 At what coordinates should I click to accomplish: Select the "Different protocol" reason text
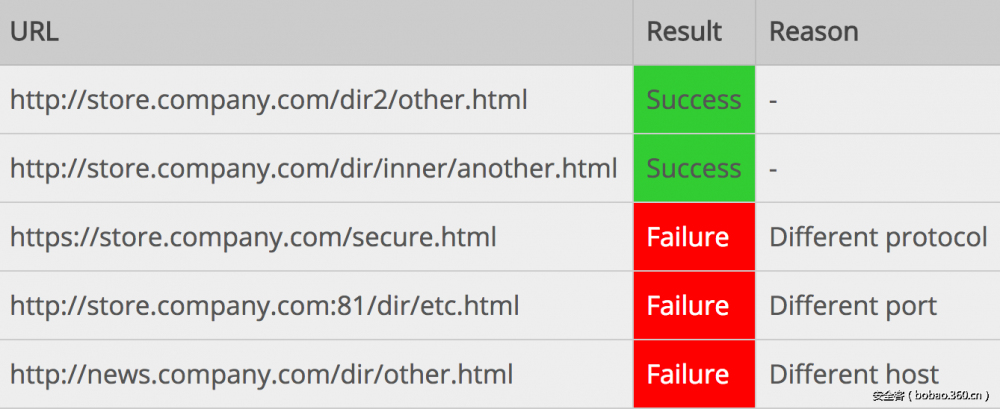point(878,237)
